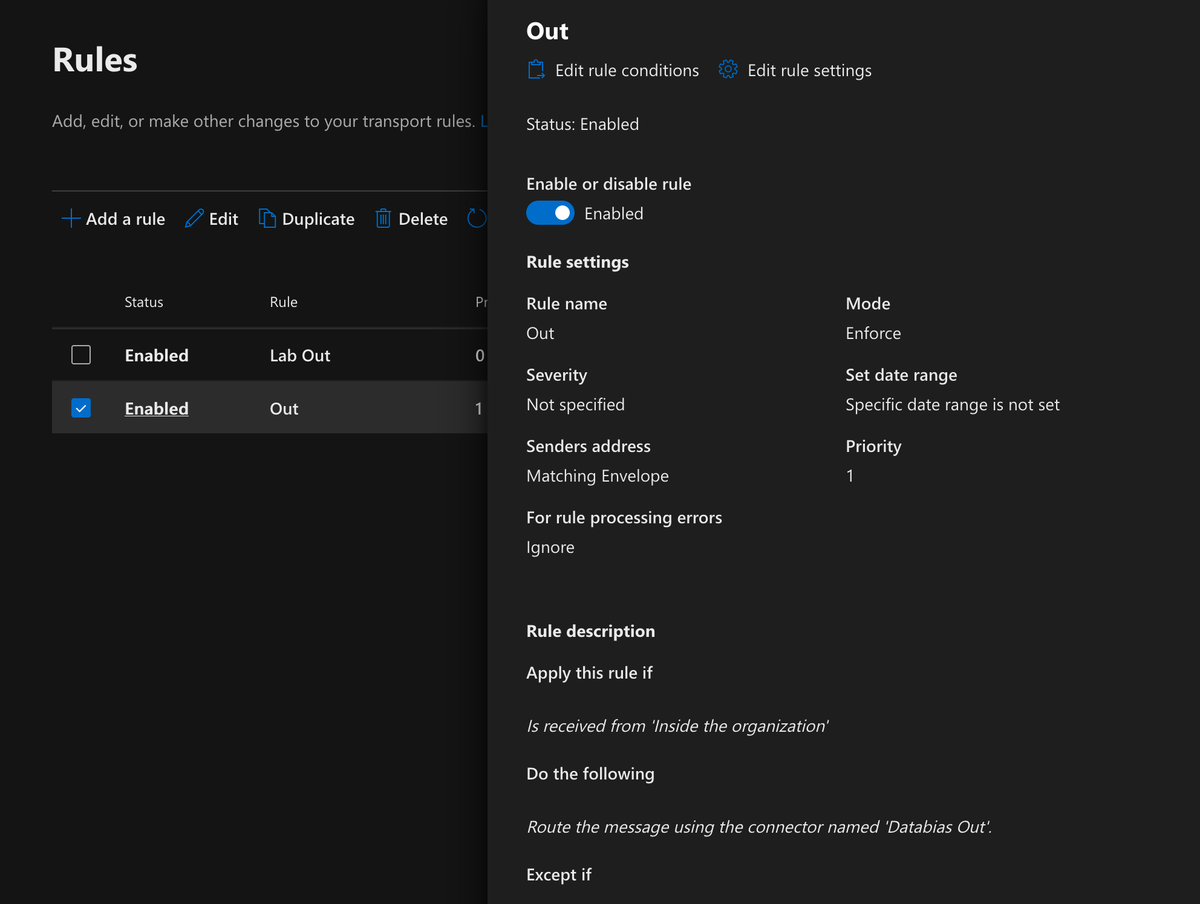Click the Rule description heading
This screenshot has height=904, width=1200.
[x=590, y=631]
